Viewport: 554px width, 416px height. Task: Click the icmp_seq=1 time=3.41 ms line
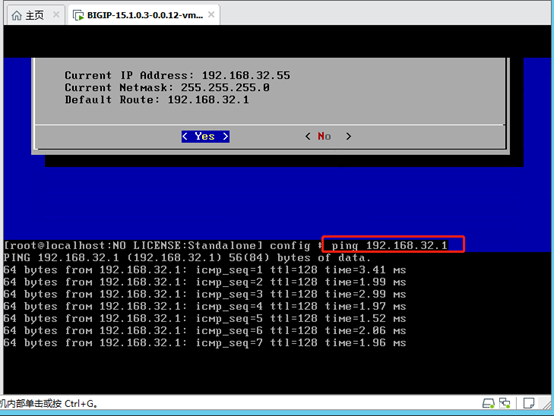tap(205, 270)
